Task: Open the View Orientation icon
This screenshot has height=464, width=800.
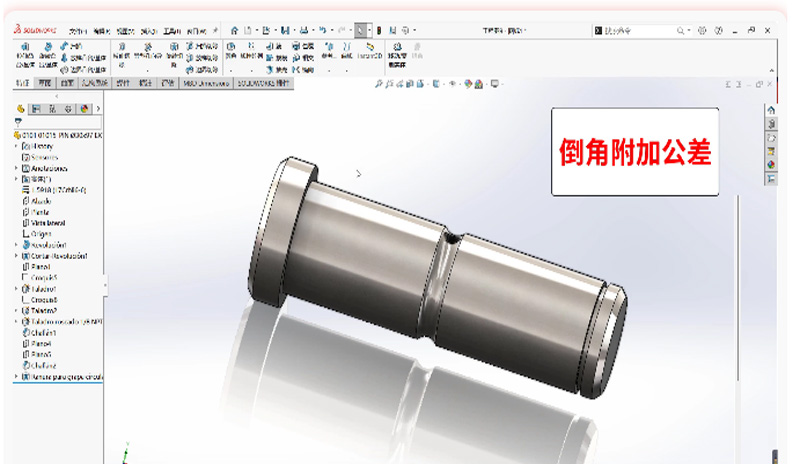Action: click(x=420, y=84)
